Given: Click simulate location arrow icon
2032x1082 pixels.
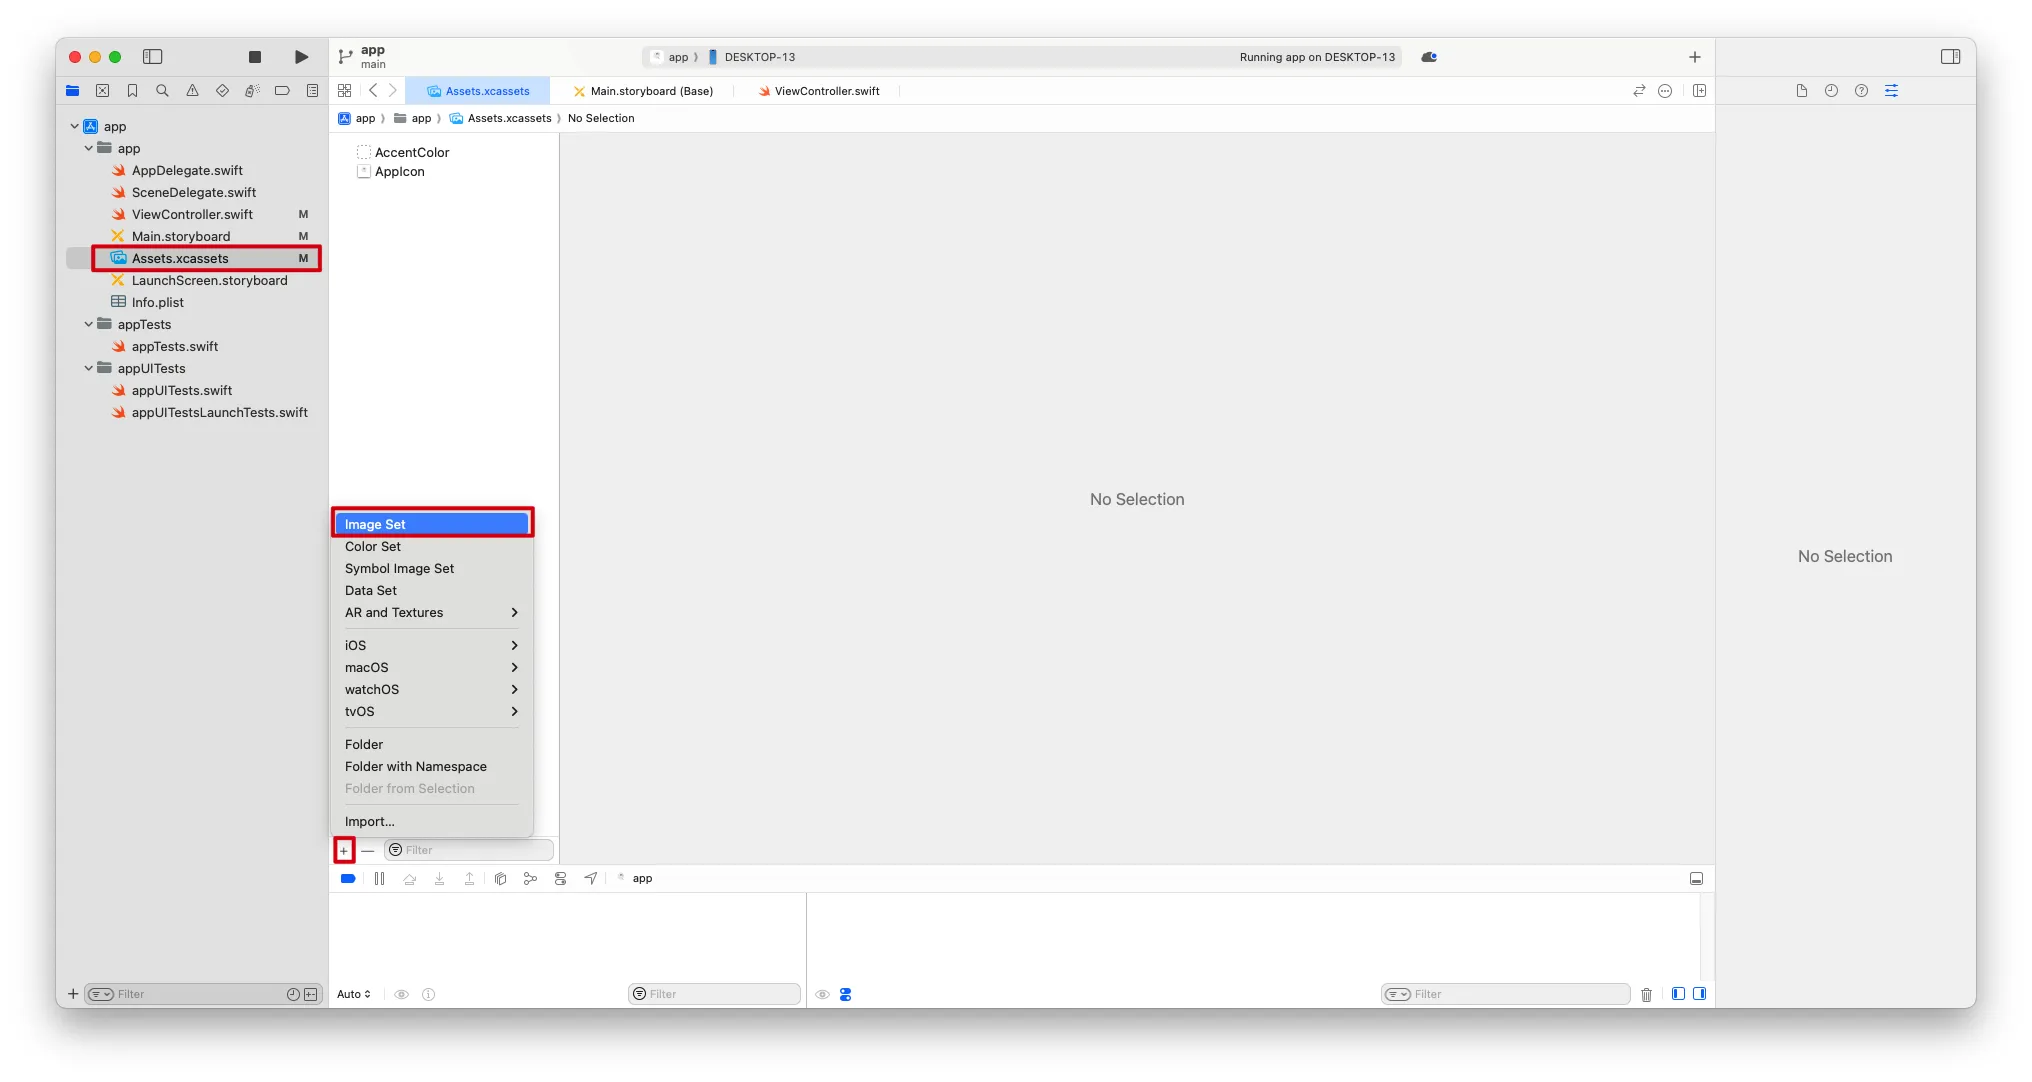Looking at the screenshot, I should [x=591, y=879].
